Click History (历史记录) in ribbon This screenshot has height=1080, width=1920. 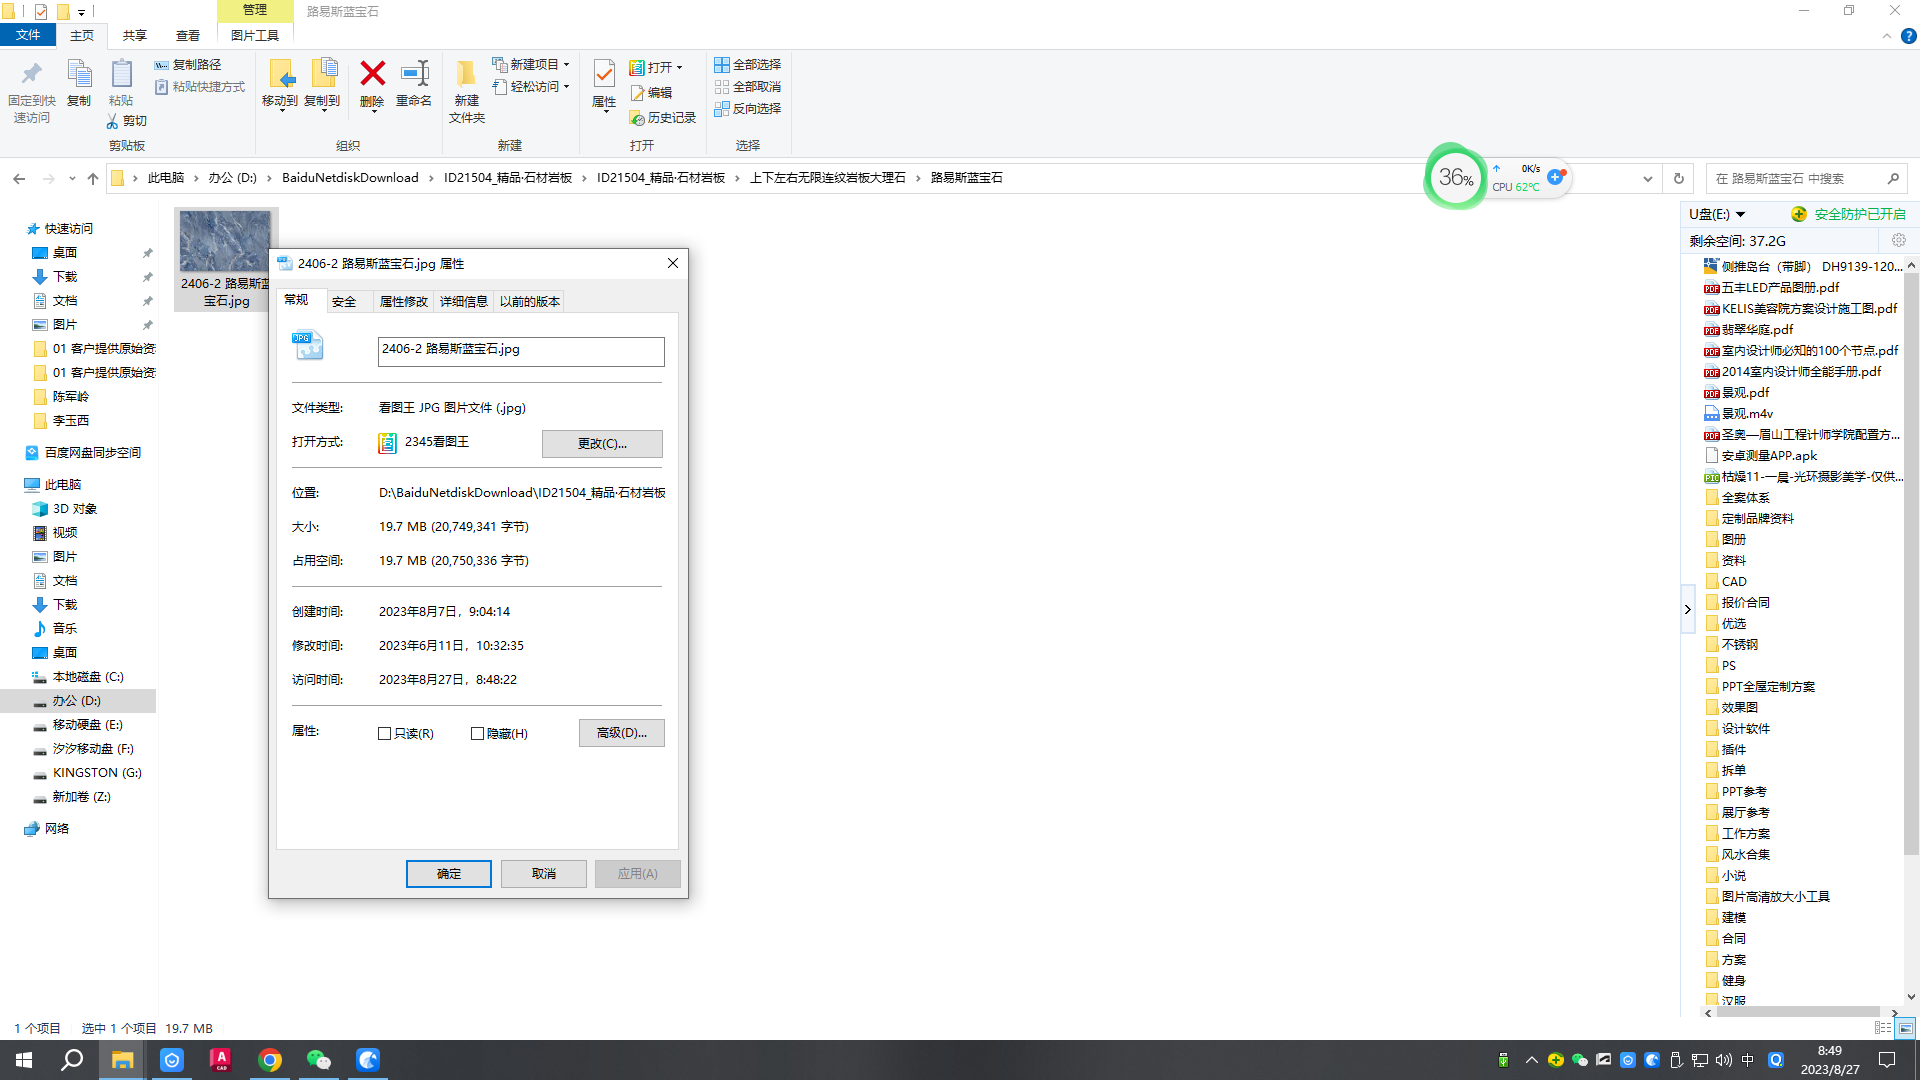[662, 118]
